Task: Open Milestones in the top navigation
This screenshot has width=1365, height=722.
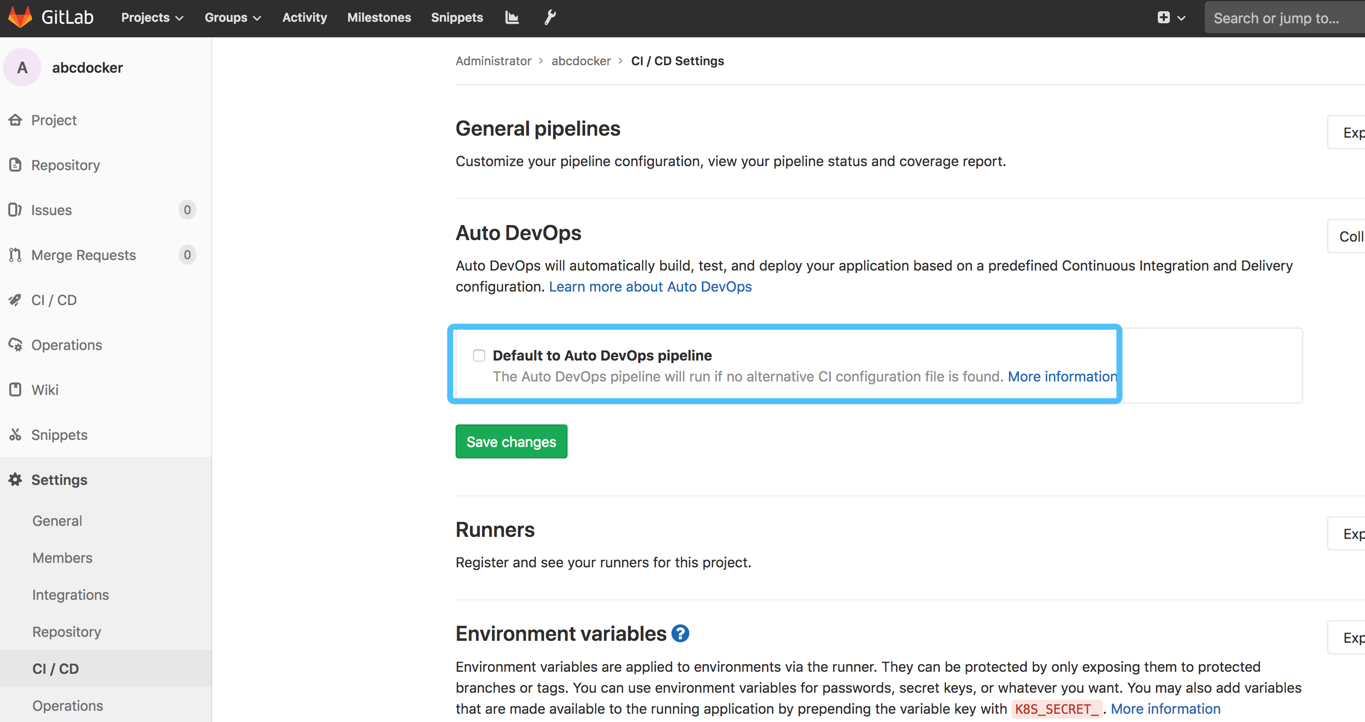Action: 379,18
